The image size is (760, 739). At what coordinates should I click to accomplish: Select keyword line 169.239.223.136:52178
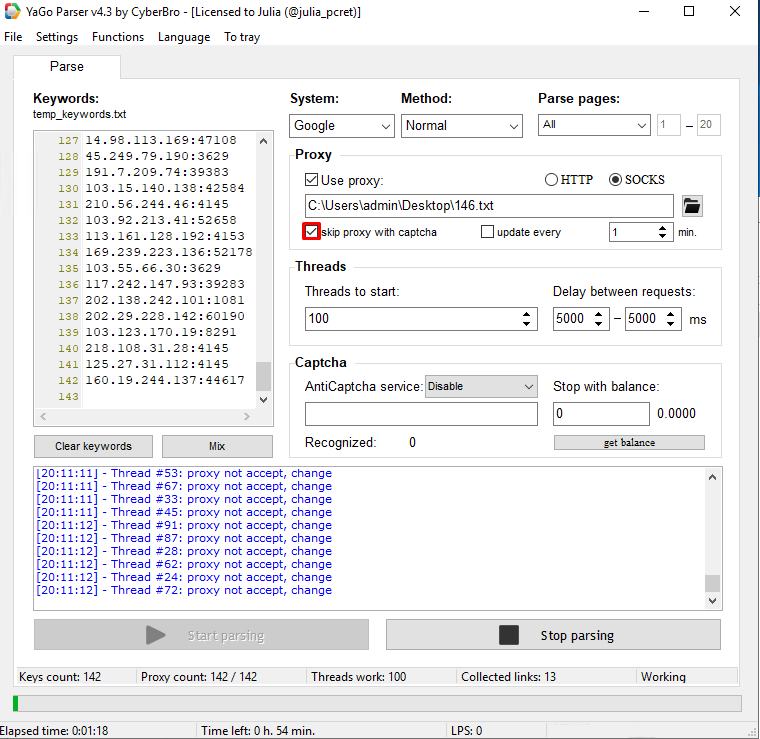[169, 252]
